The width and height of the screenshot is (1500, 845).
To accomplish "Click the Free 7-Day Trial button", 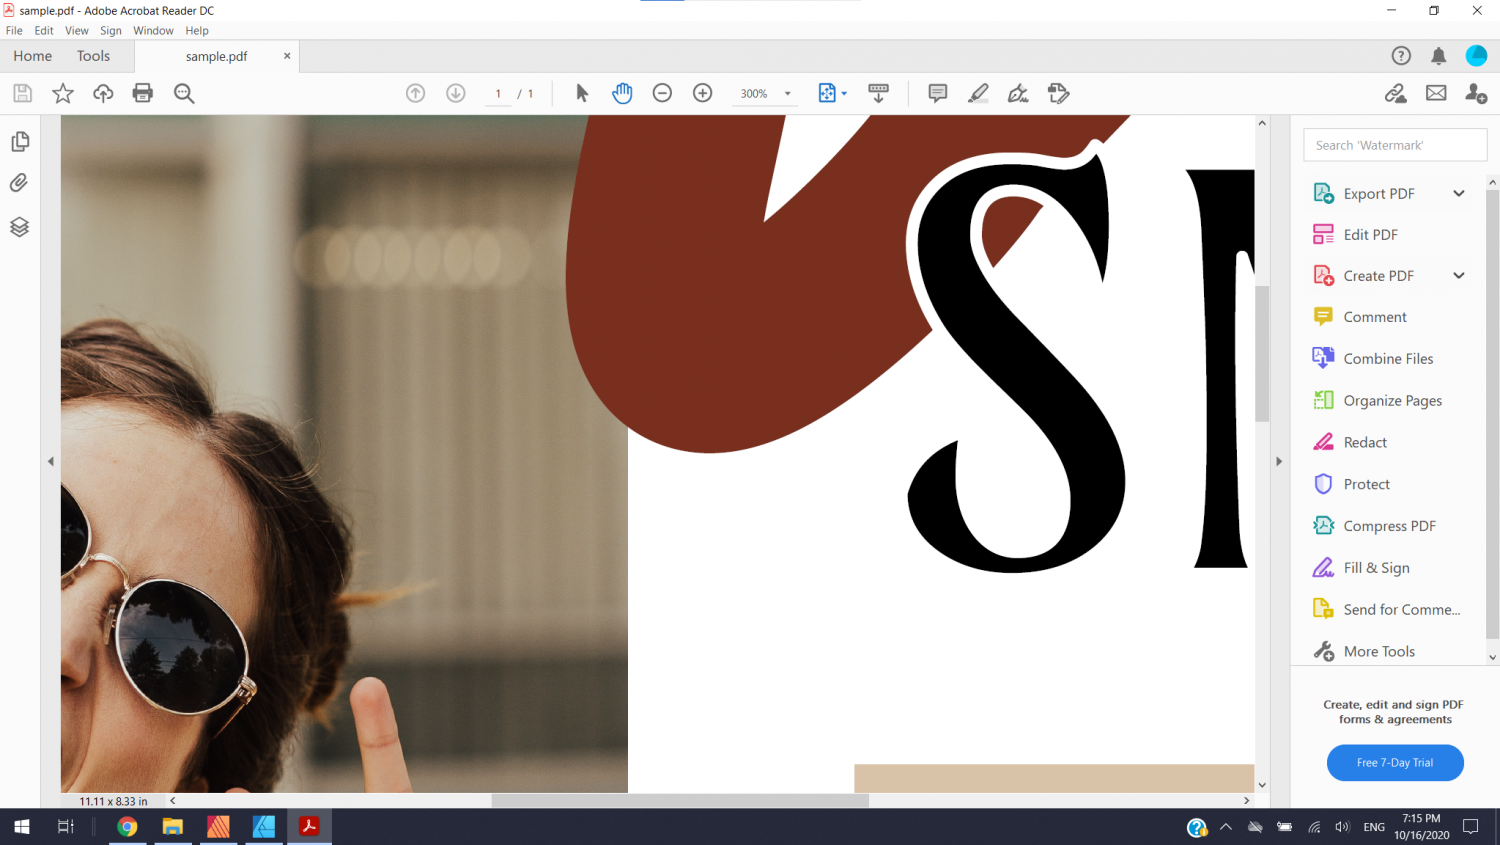I will coord(1395,762).
